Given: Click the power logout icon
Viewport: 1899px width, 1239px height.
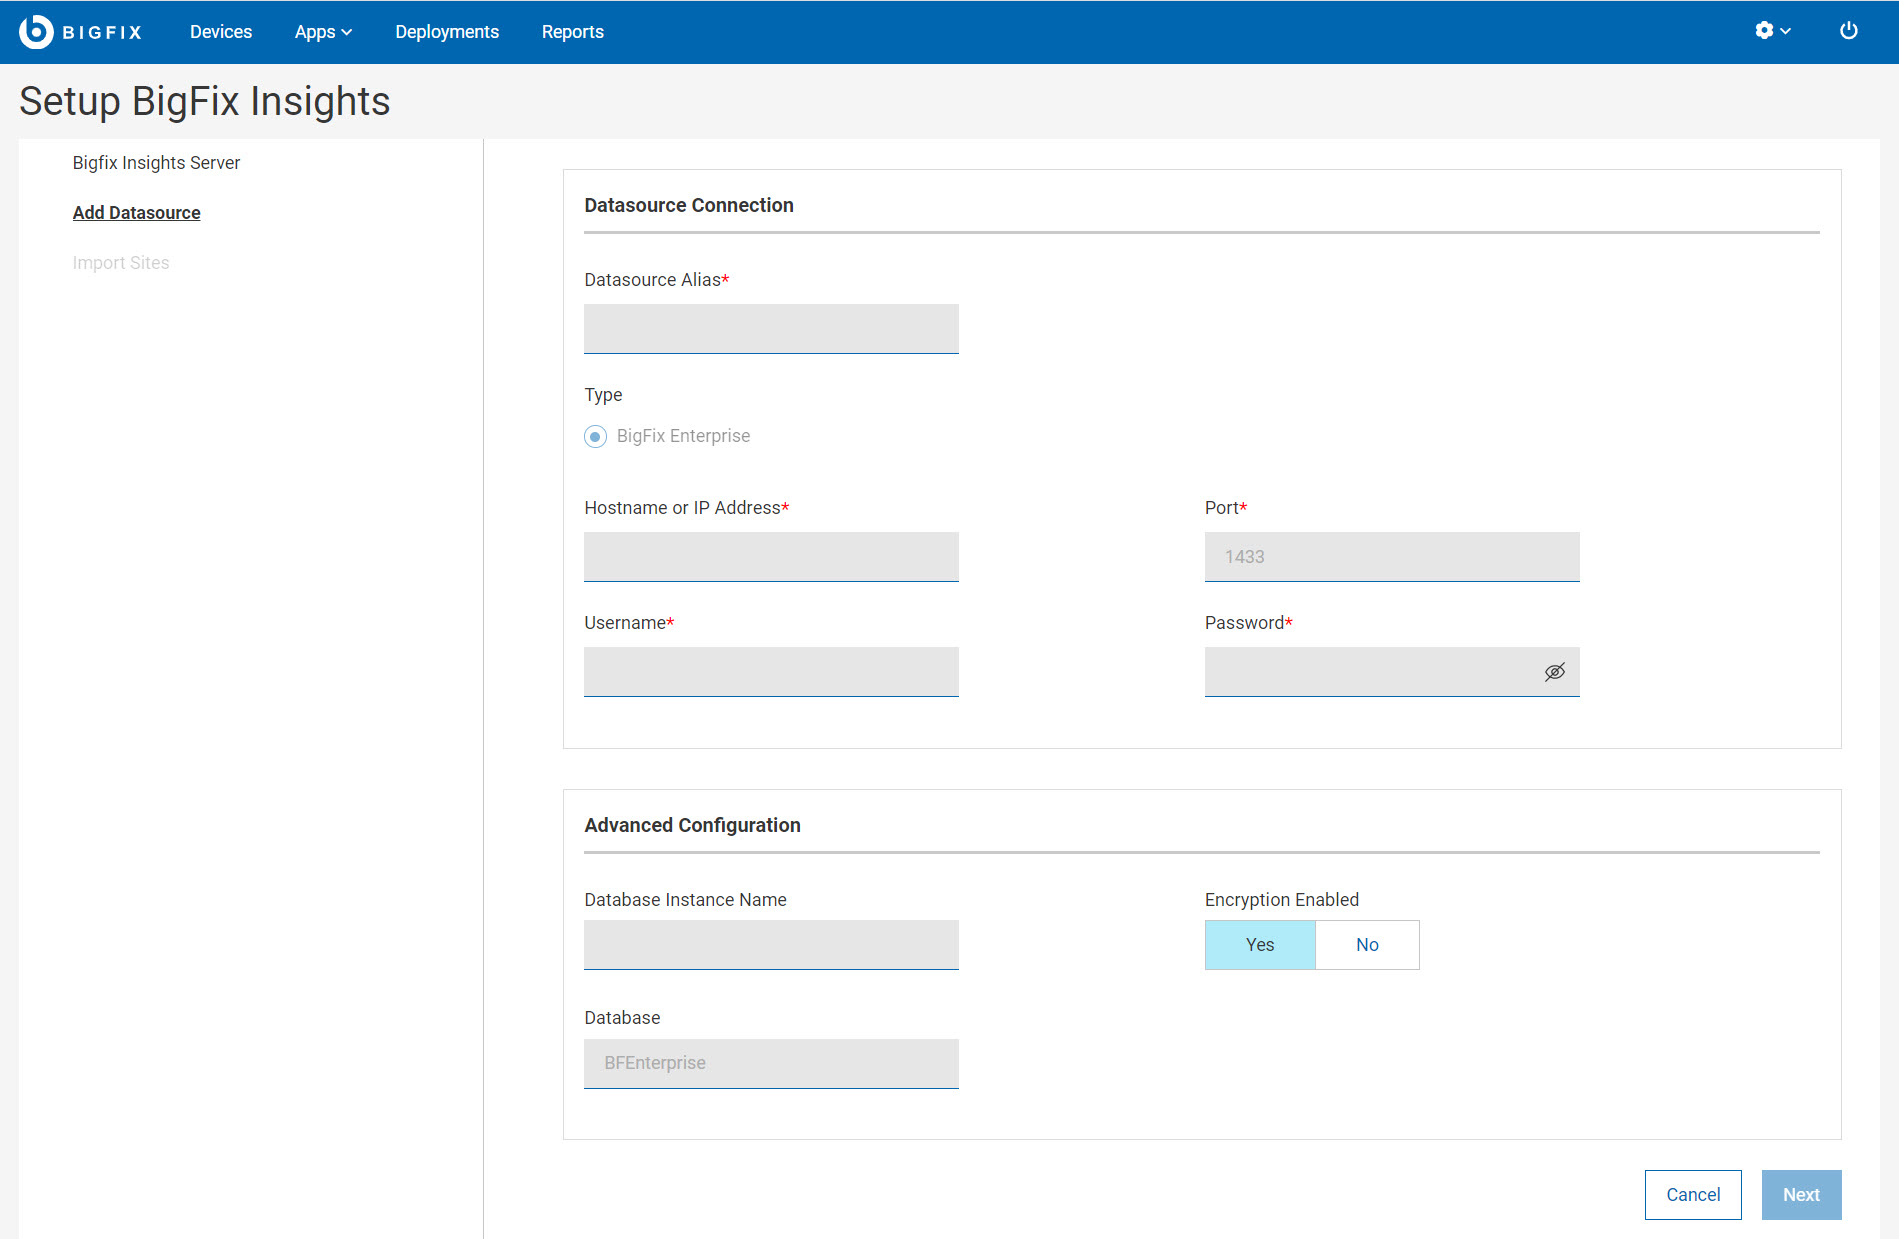Looking at the screenshot, I should [x=1849, y=31].
